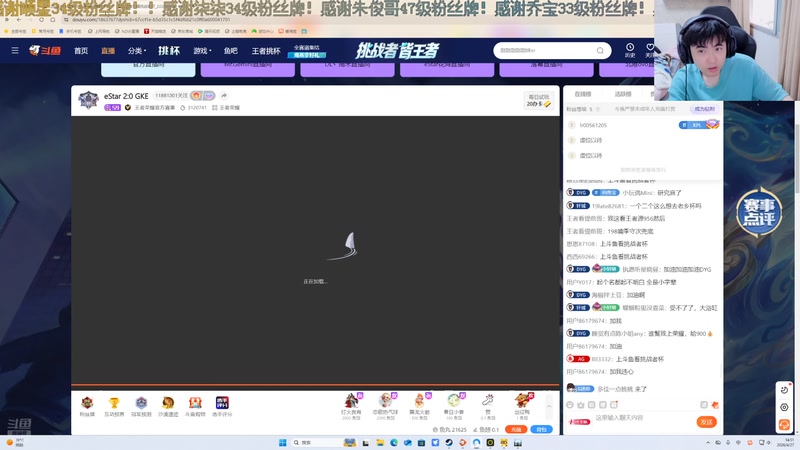Send the 出征狗 gift

coord(523,406)
